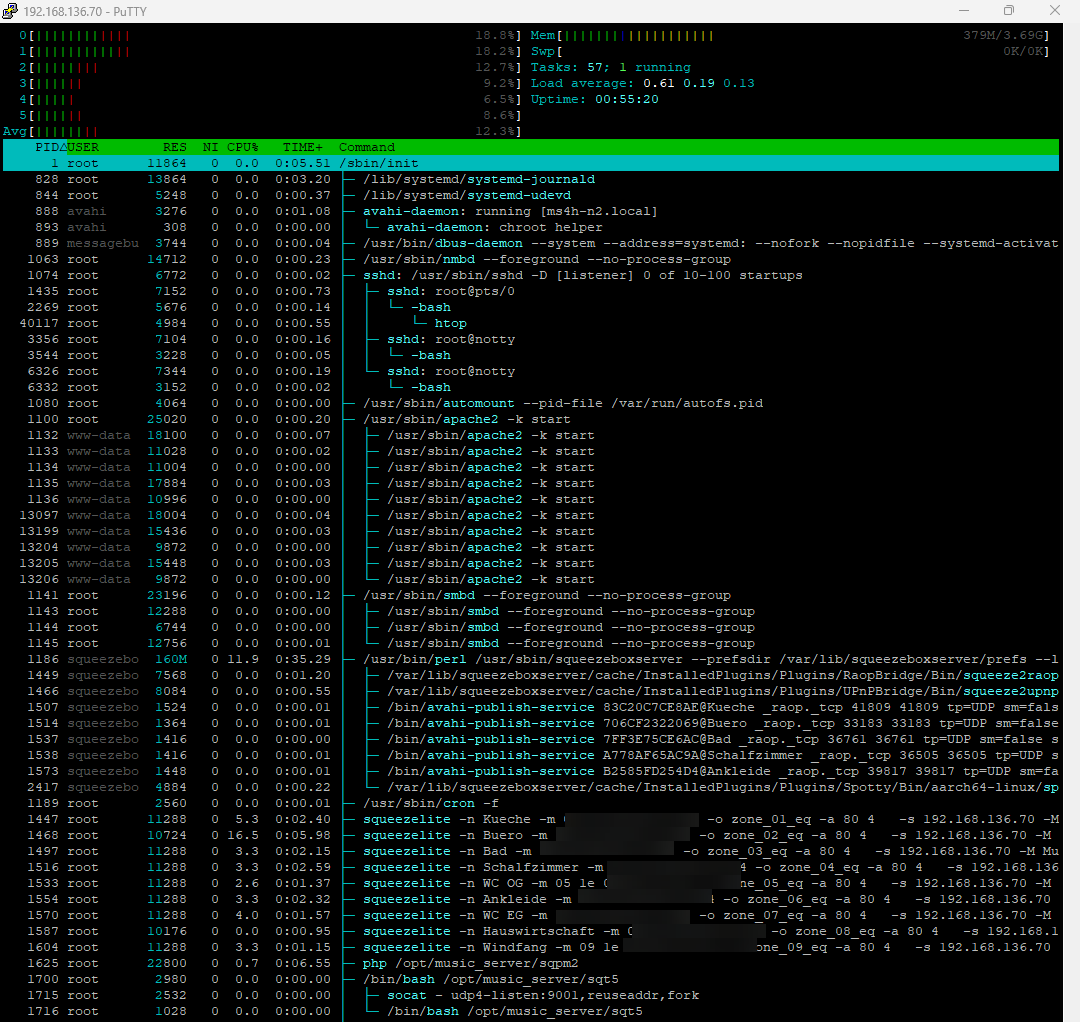Select the apache2 worker with PID 1132
Viewport: 1080px width, 1022px height.
(x=530, y=435)
